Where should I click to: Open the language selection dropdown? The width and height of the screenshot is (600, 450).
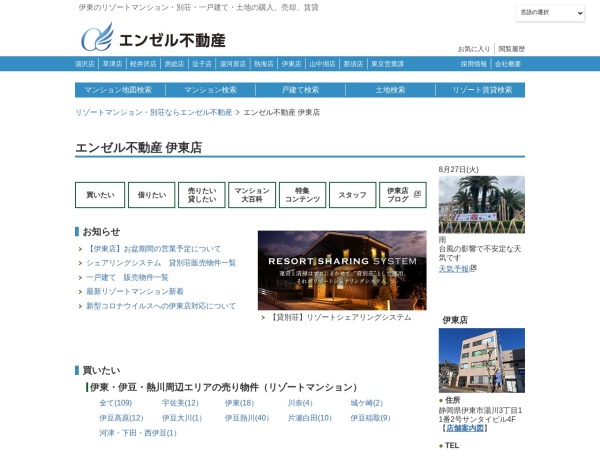click(550, 13)
